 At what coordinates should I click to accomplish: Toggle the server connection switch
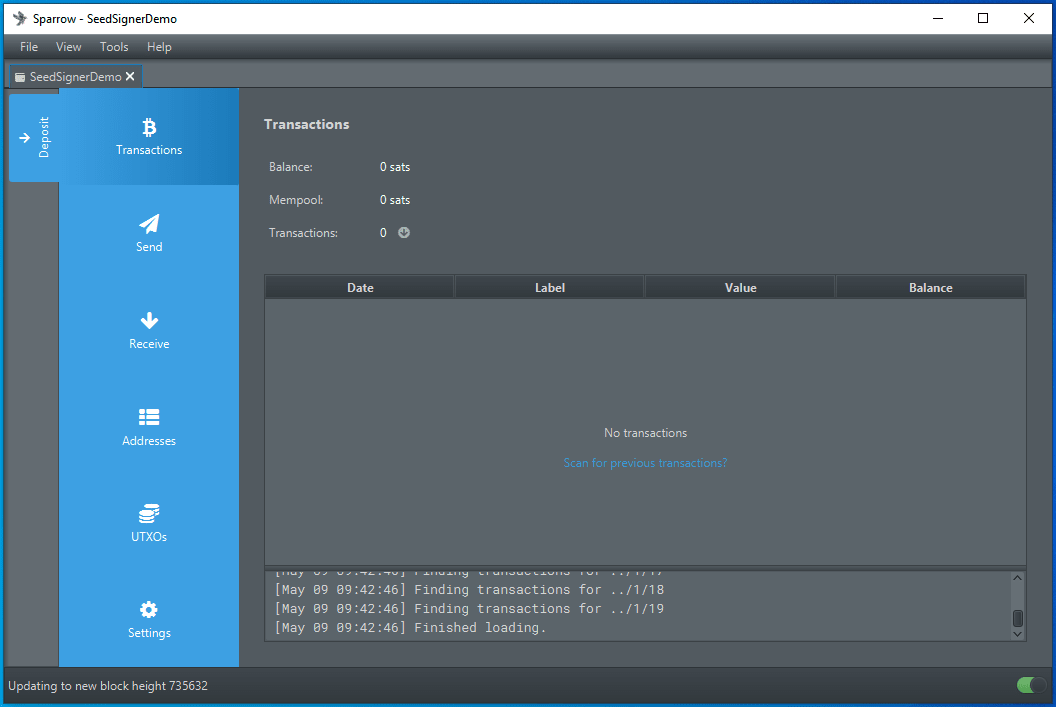click(1030, 685)
